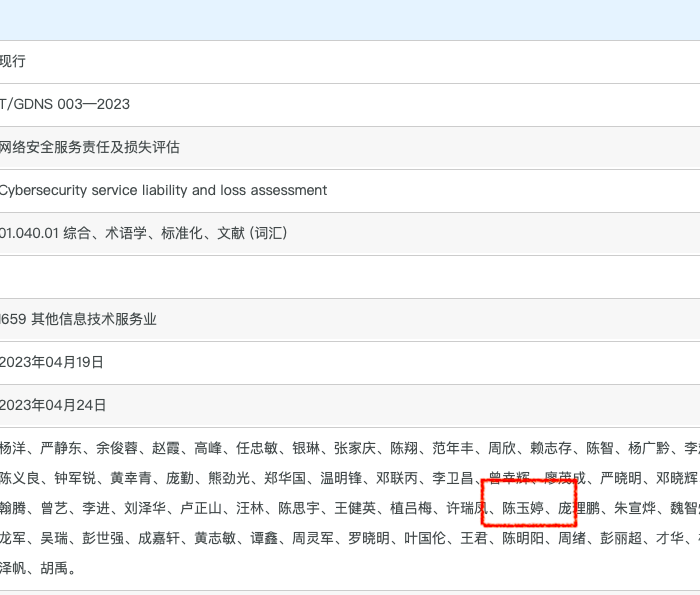Click the drafter name 叶国伦
This screenshot has height=595, width=700.
[x=425, y=538]
